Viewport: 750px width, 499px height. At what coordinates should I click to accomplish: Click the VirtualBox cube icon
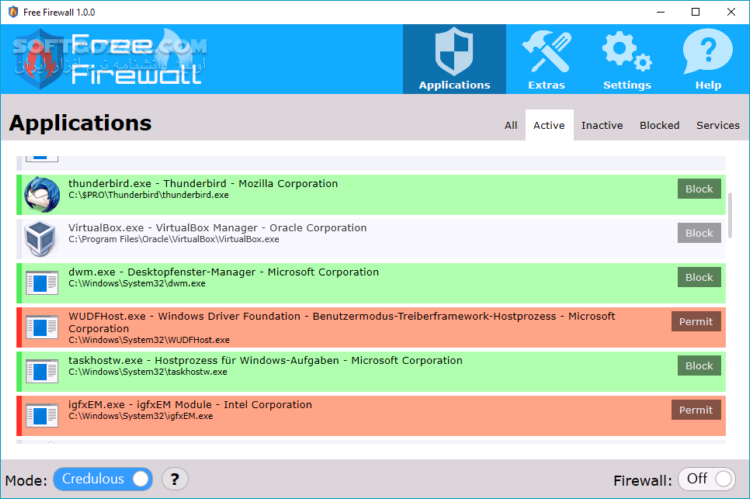pyautogui.click(x=41, y=238)
